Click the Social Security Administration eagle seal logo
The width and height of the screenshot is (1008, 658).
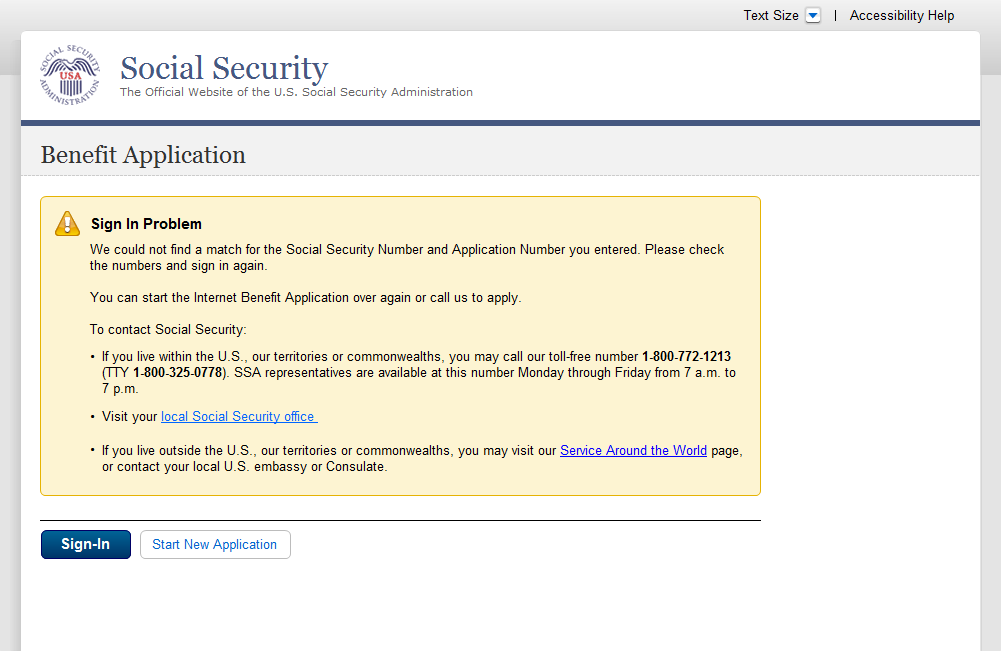point(70,76)
